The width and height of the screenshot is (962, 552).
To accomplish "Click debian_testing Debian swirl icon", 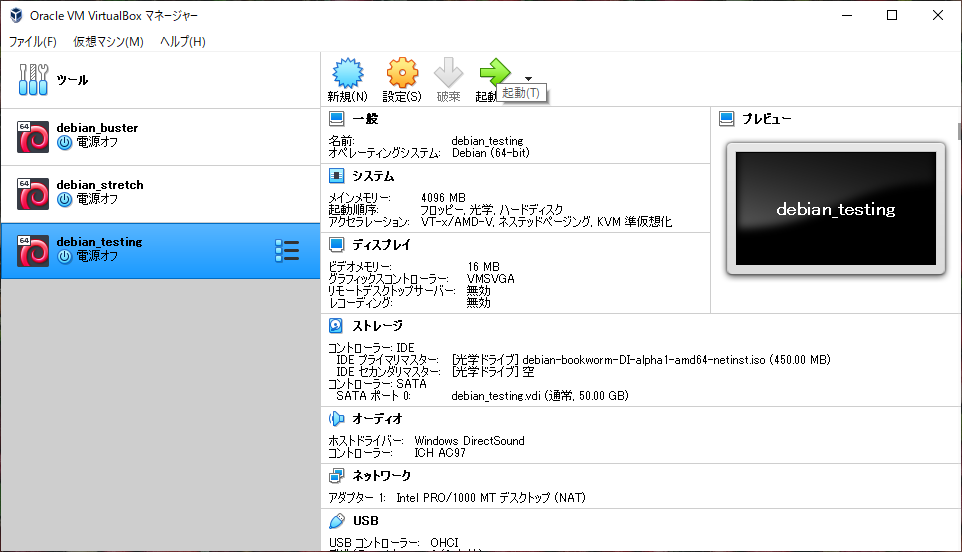I will click(33, 251).
